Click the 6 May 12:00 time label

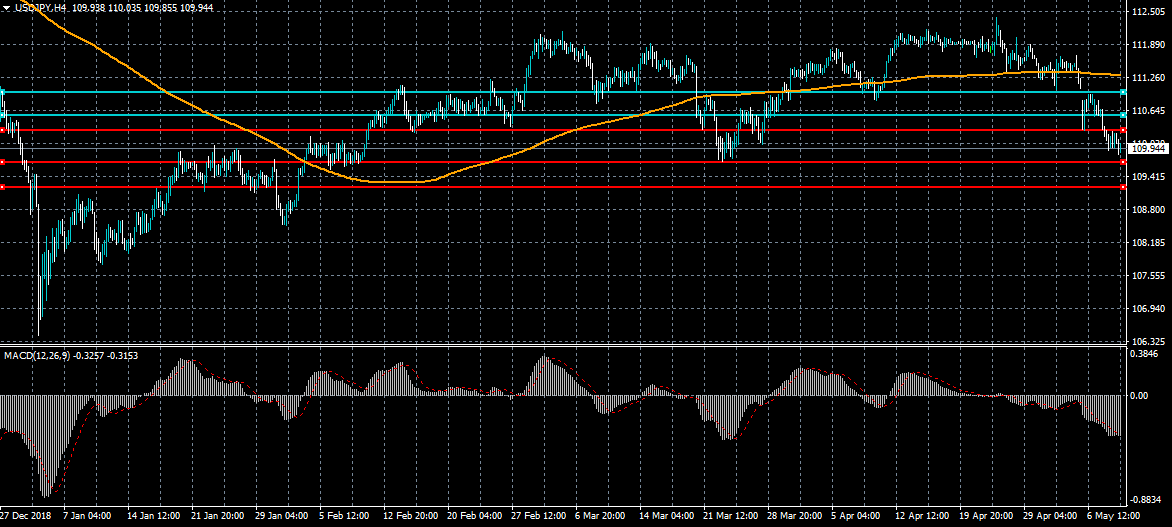tap(1114, 516)
